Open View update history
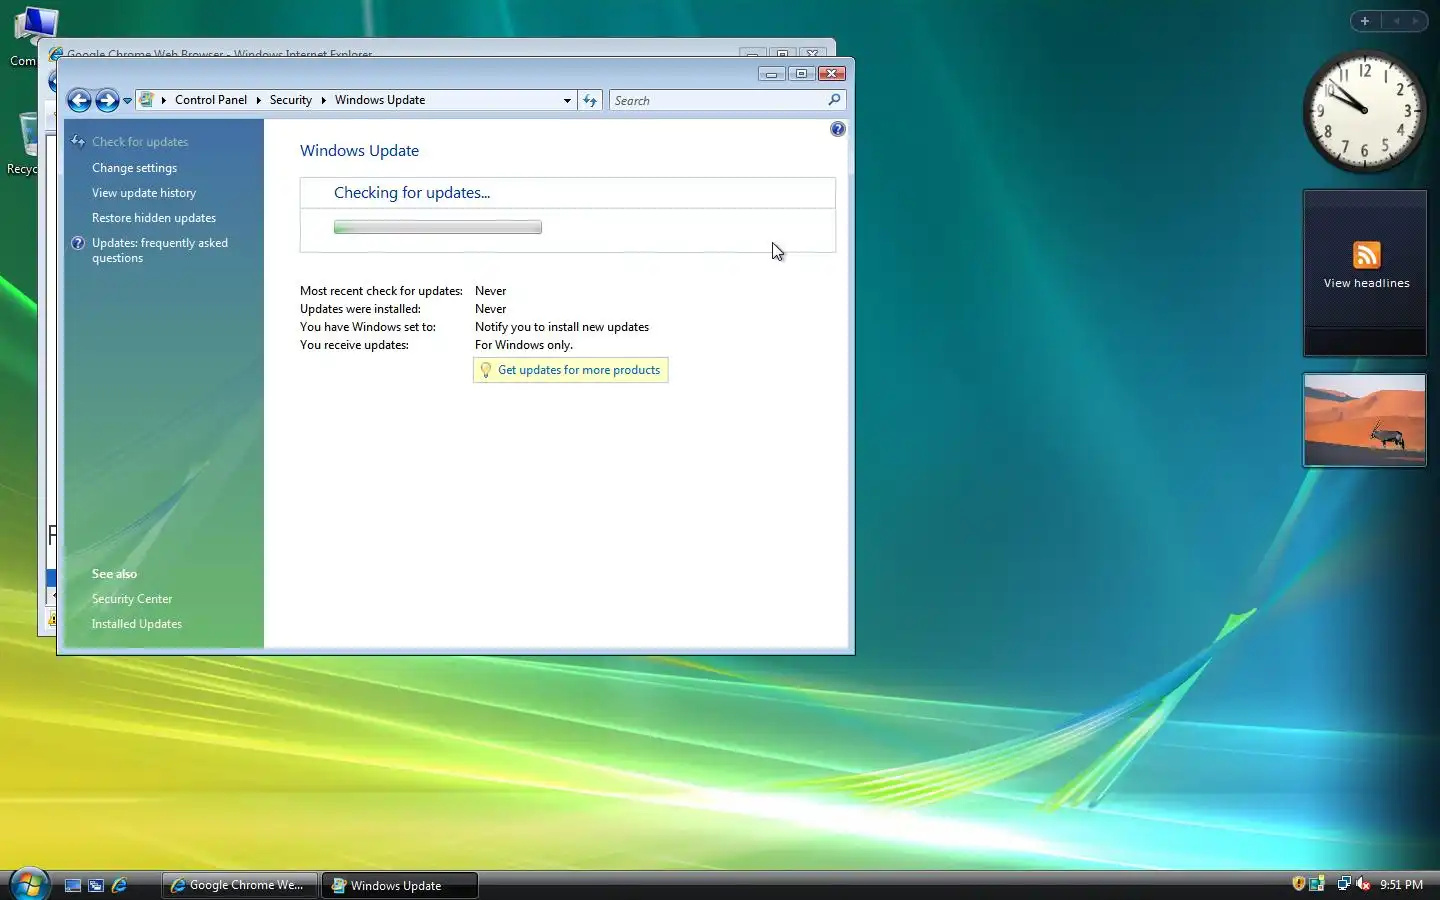This screenshot has height=900, width=1440. 144,193
